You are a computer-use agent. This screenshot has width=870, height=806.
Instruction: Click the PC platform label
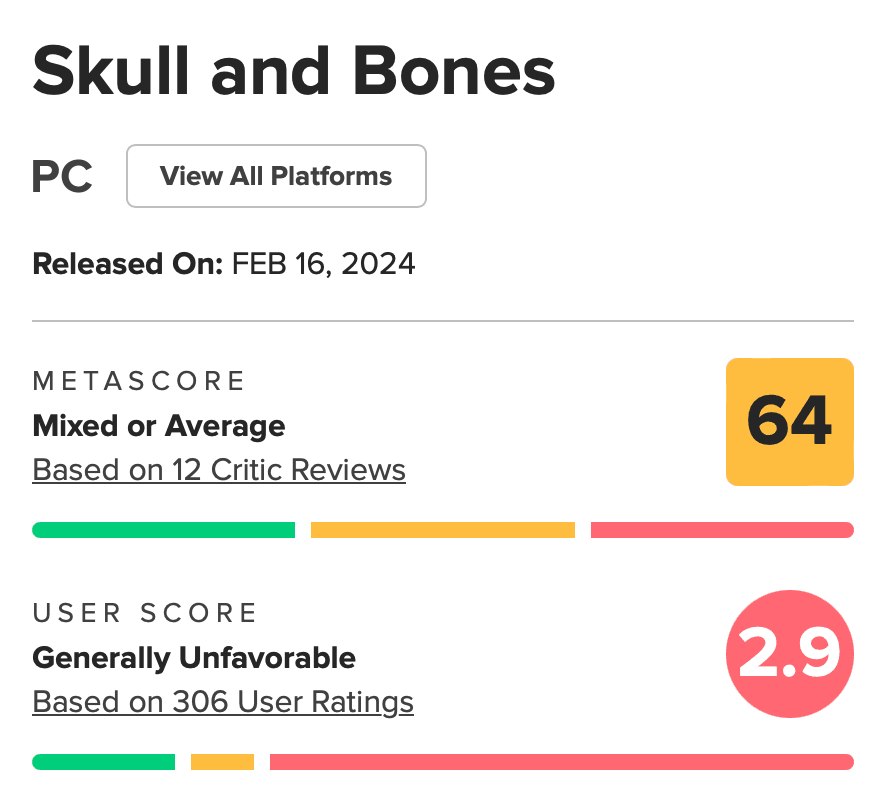coord(62,178)
